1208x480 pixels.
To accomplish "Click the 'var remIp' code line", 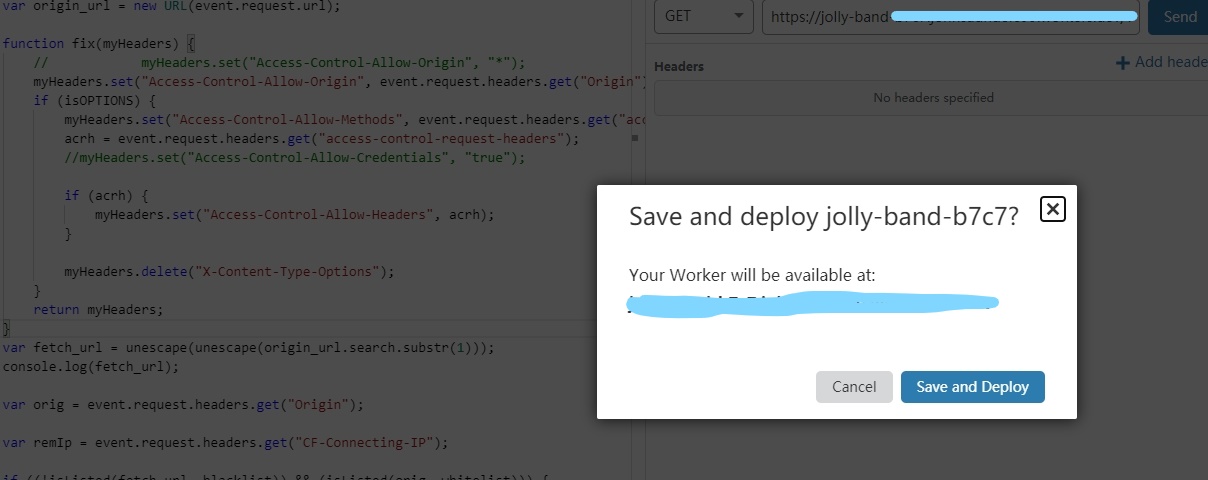I will click(226, 443).
